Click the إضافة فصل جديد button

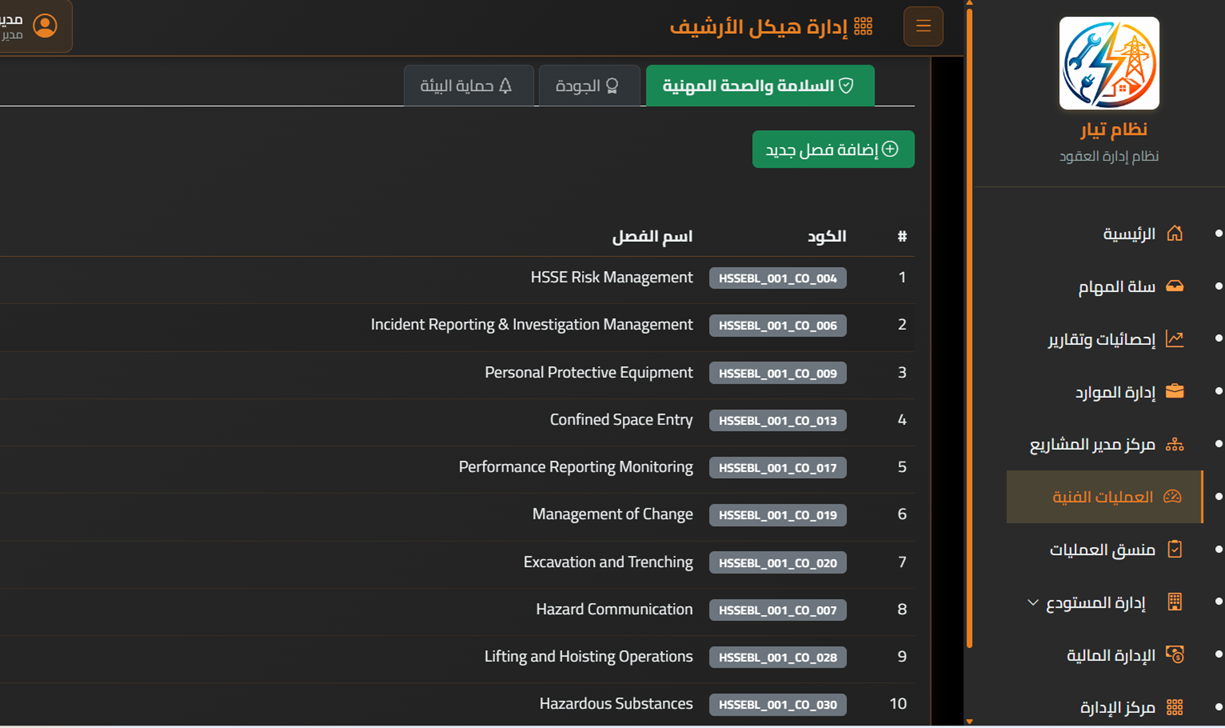[833, 149]
